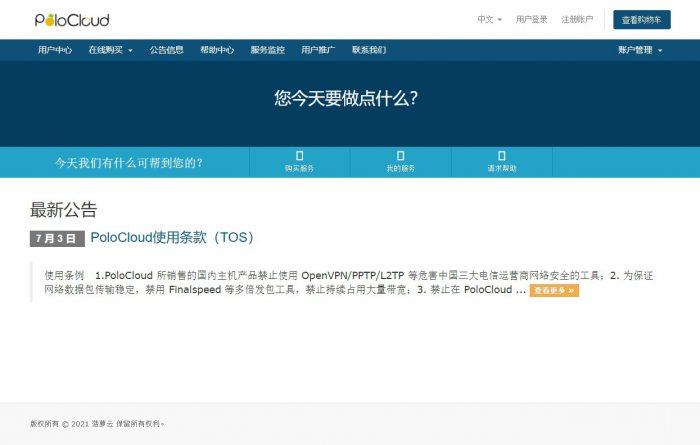Expand the 账户管理 dropdown
This screenshot has height=445, width=700.
pos(640,50)
